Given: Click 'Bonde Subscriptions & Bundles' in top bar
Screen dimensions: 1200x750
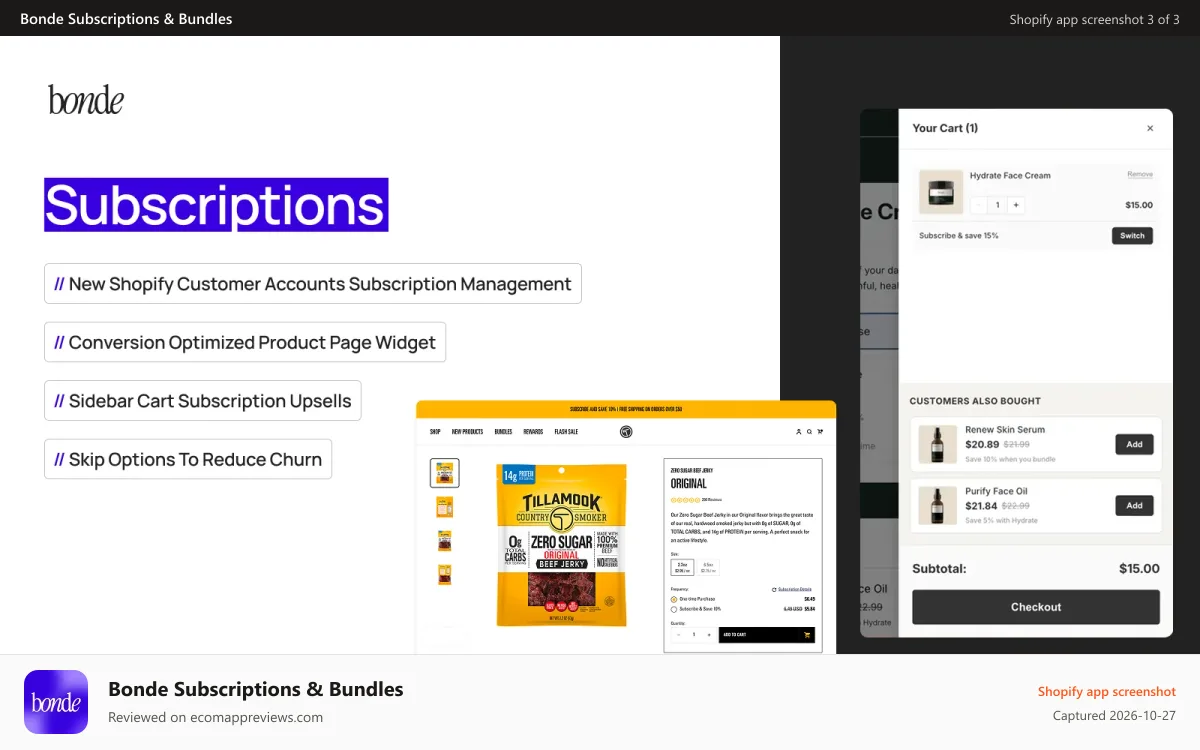Looking at the screenshot, I should 126,19.
